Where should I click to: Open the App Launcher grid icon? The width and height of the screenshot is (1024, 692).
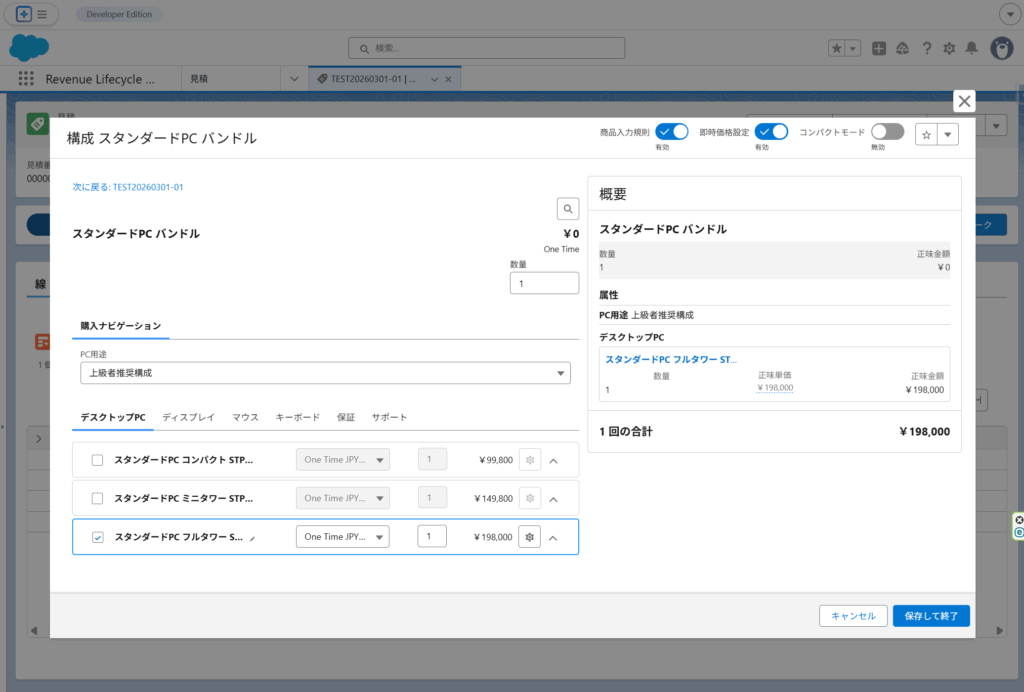click(26, 79)
